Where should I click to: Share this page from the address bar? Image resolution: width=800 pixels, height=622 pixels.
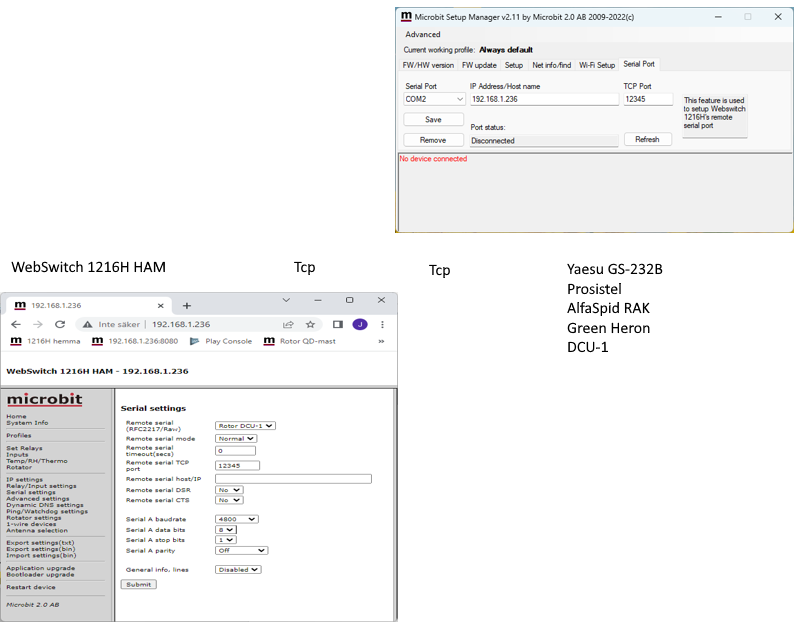[x=288, y=325]
